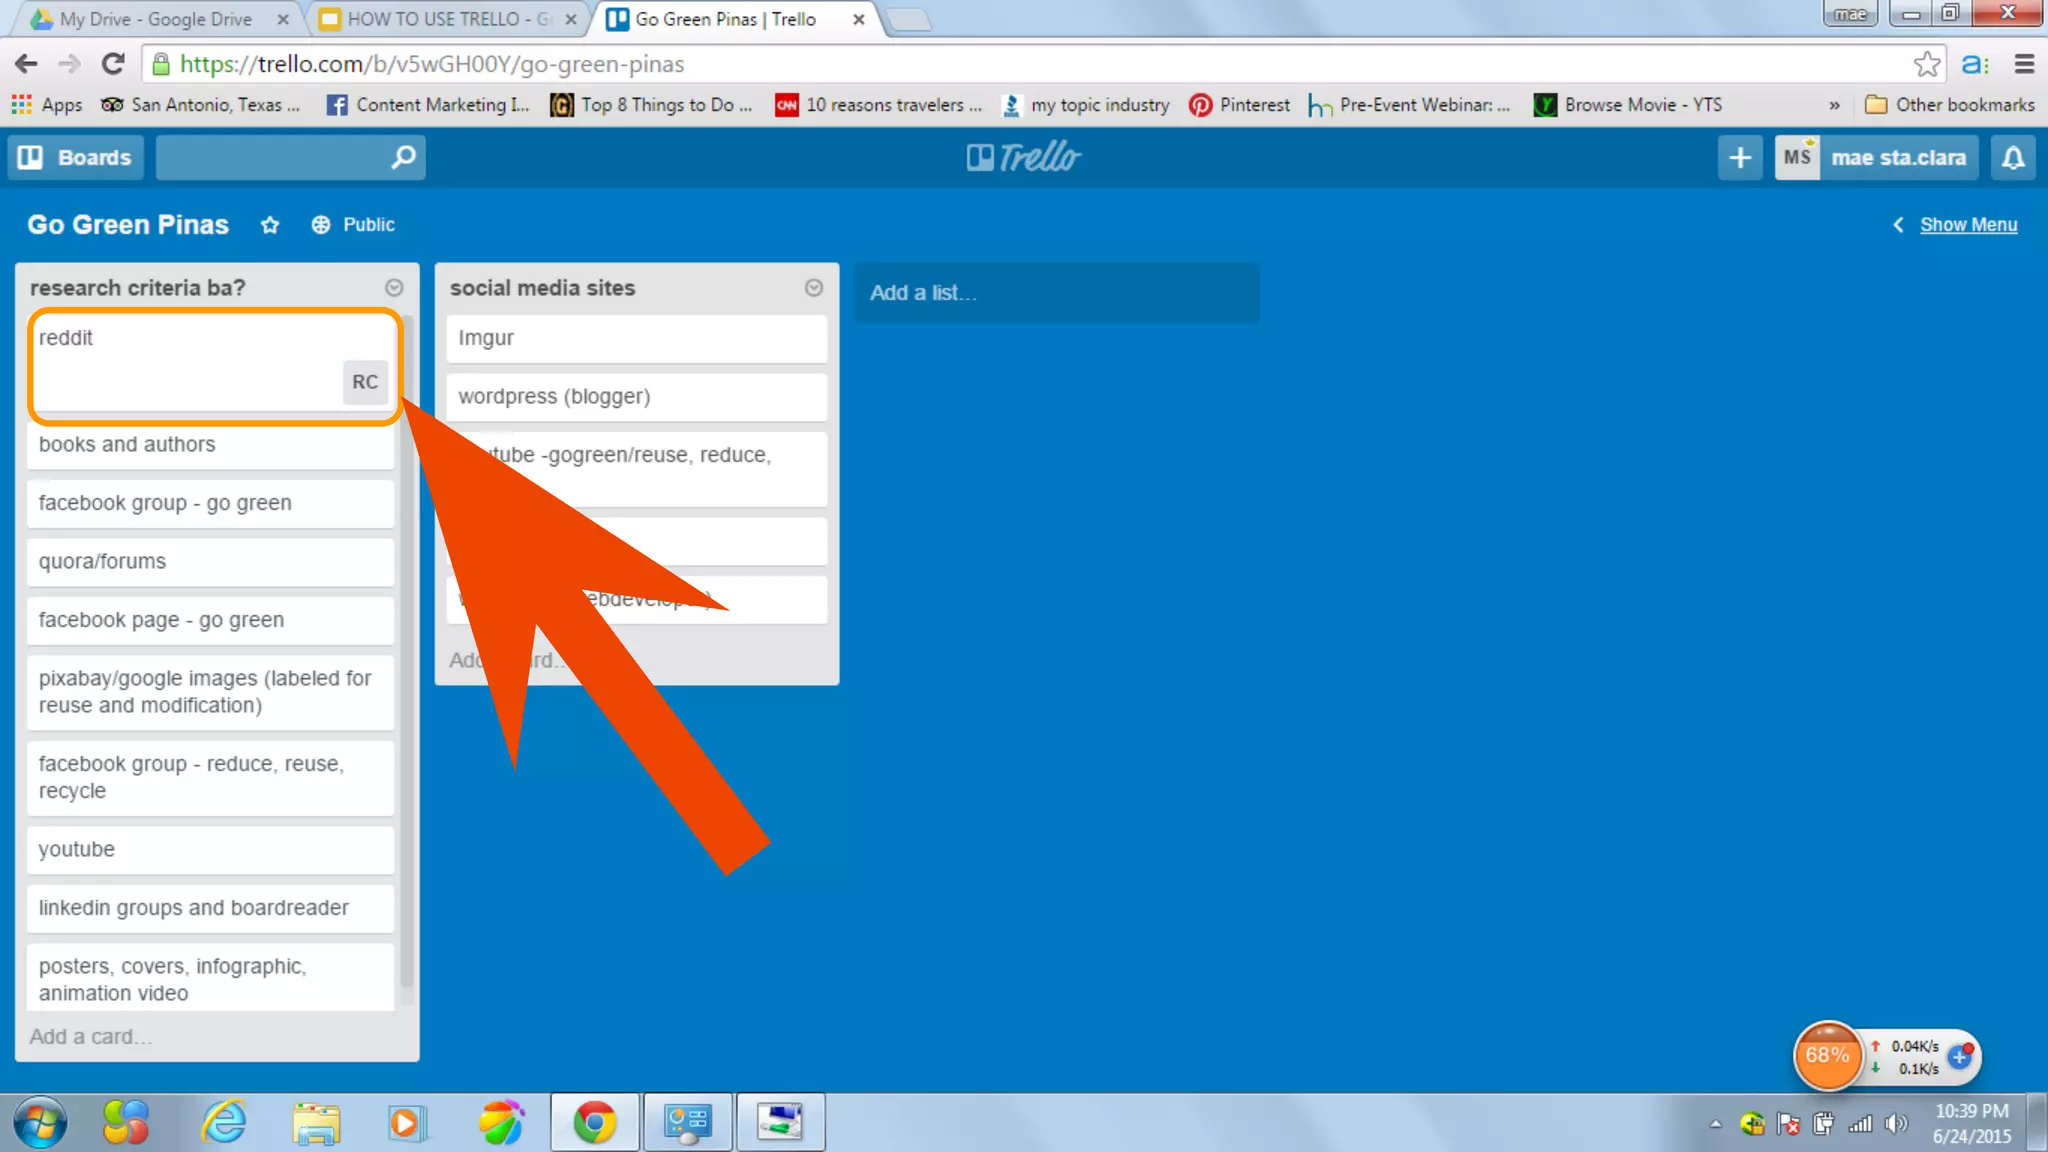This screenshot has width=2048, height=1152.
Task: Click the RC member badge on reddit card
Action: 365,382
